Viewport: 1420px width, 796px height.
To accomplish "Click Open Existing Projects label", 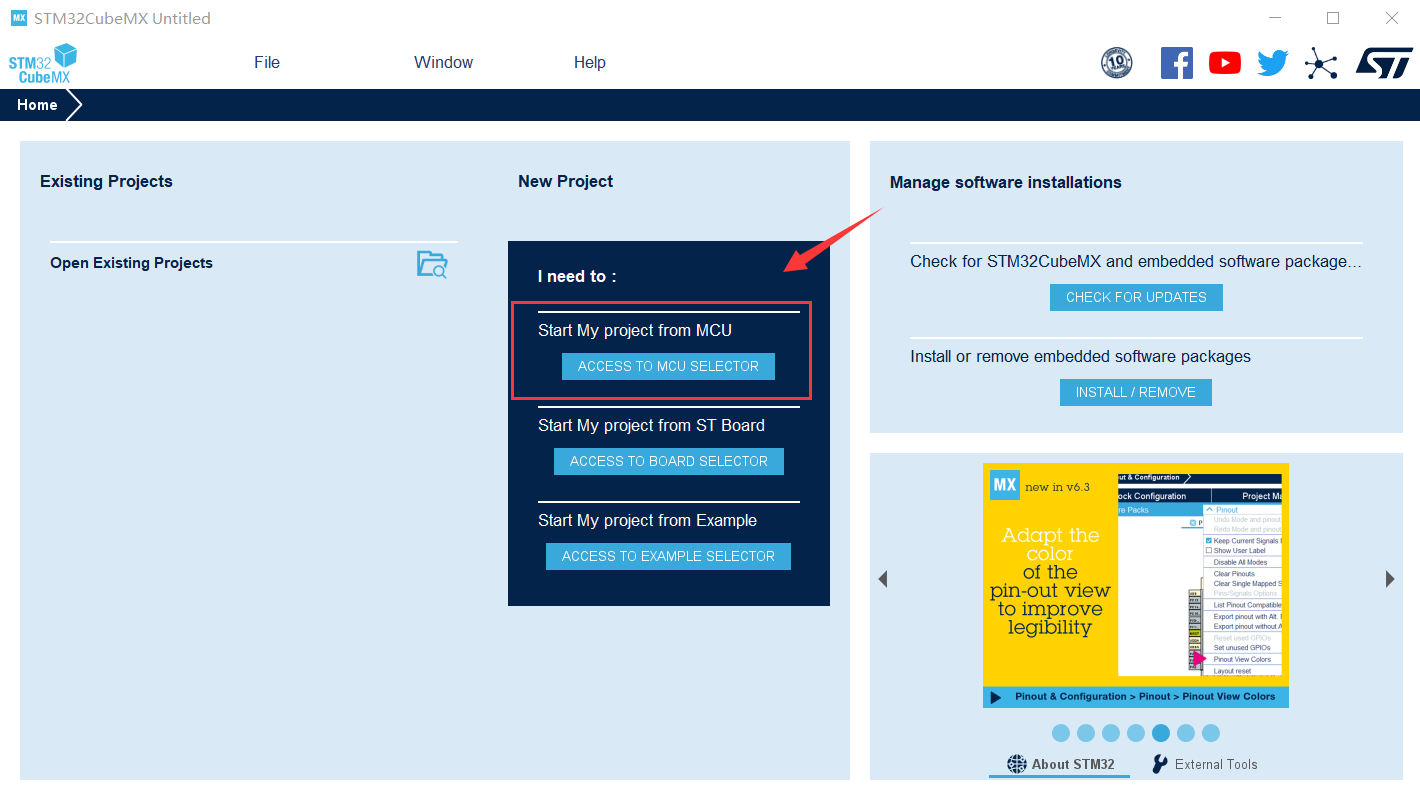I will click(x=131, y=263).
